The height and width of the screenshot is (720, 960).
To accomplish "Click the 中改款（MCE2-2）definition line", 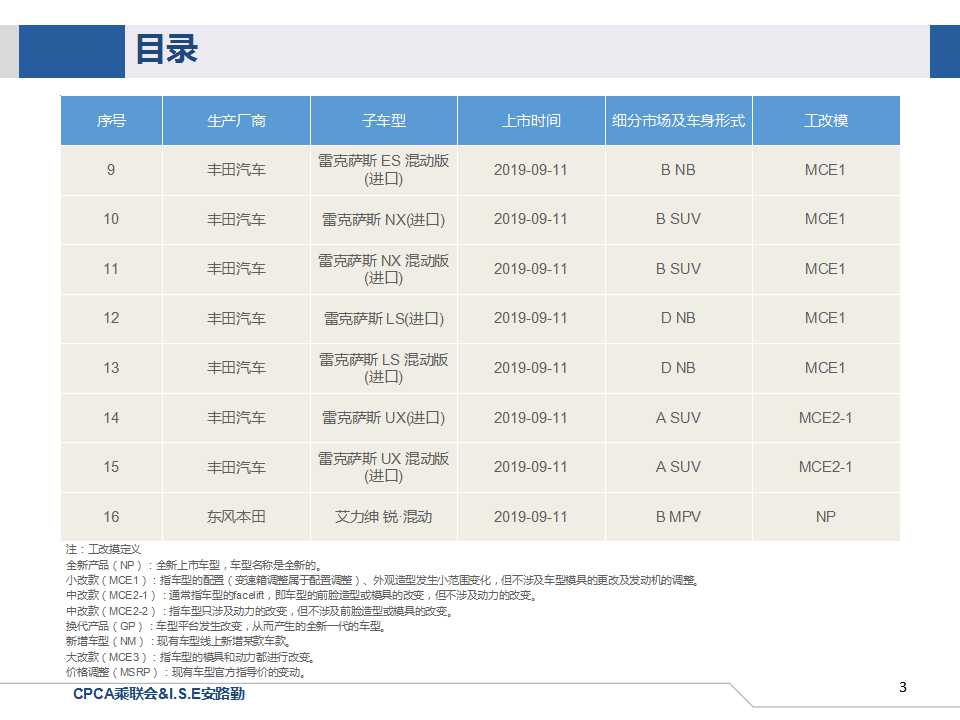I will pyautogui.click(x=260, y=611).
